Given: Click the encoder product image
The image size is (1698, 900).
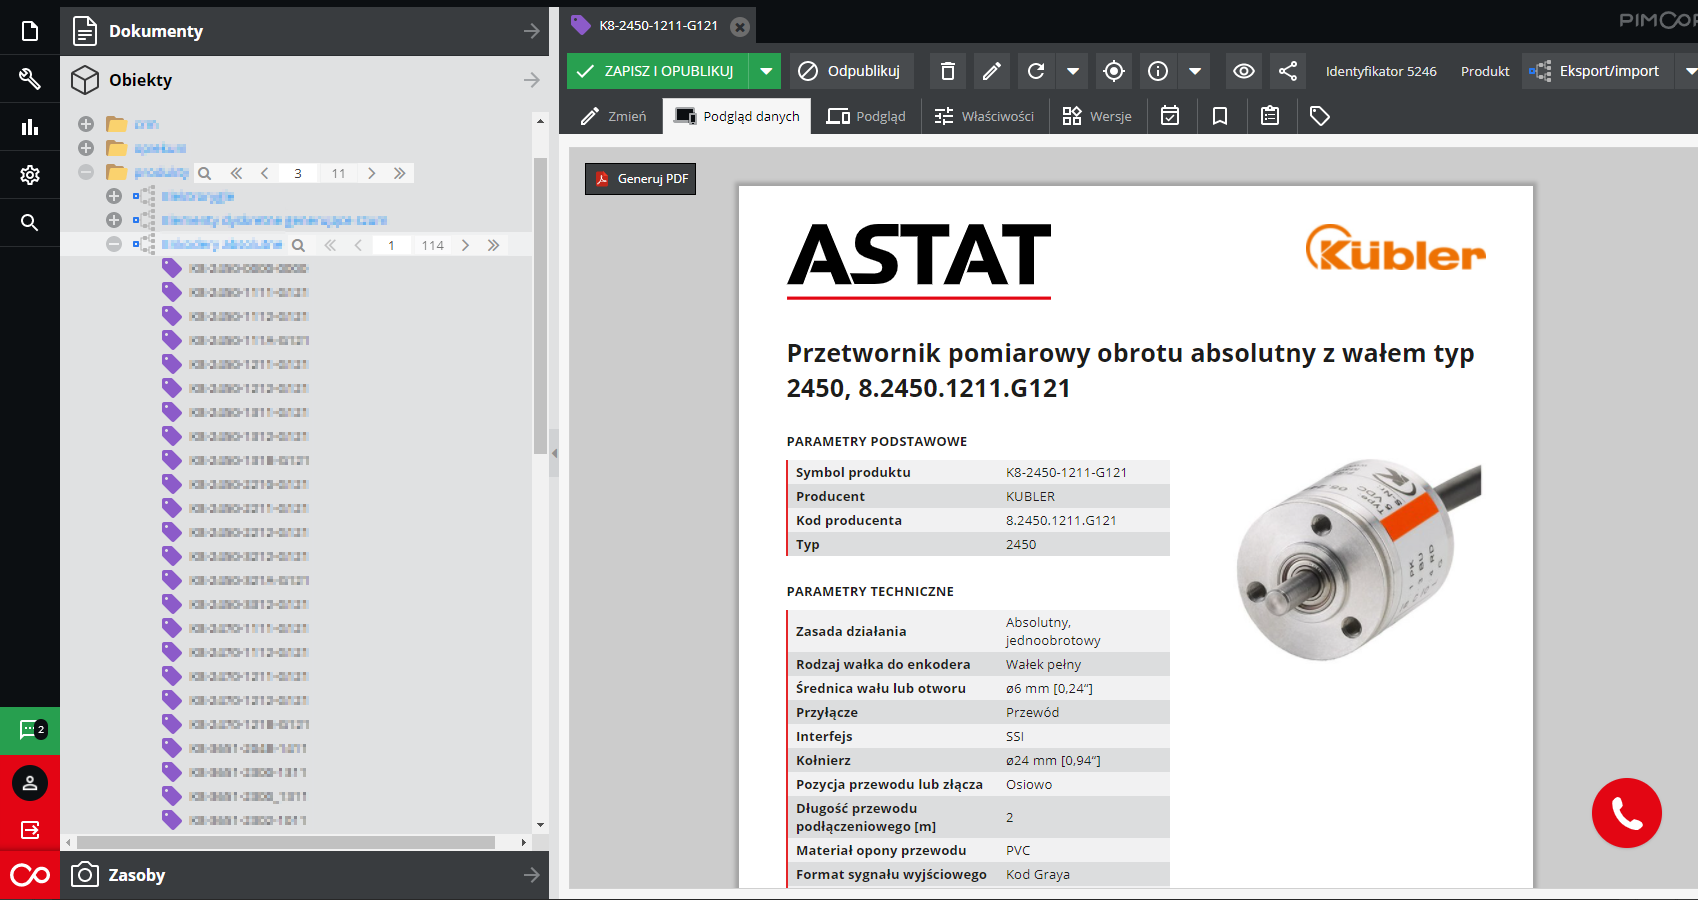Looking at the screenshot, I should (x=1360, y=560).
